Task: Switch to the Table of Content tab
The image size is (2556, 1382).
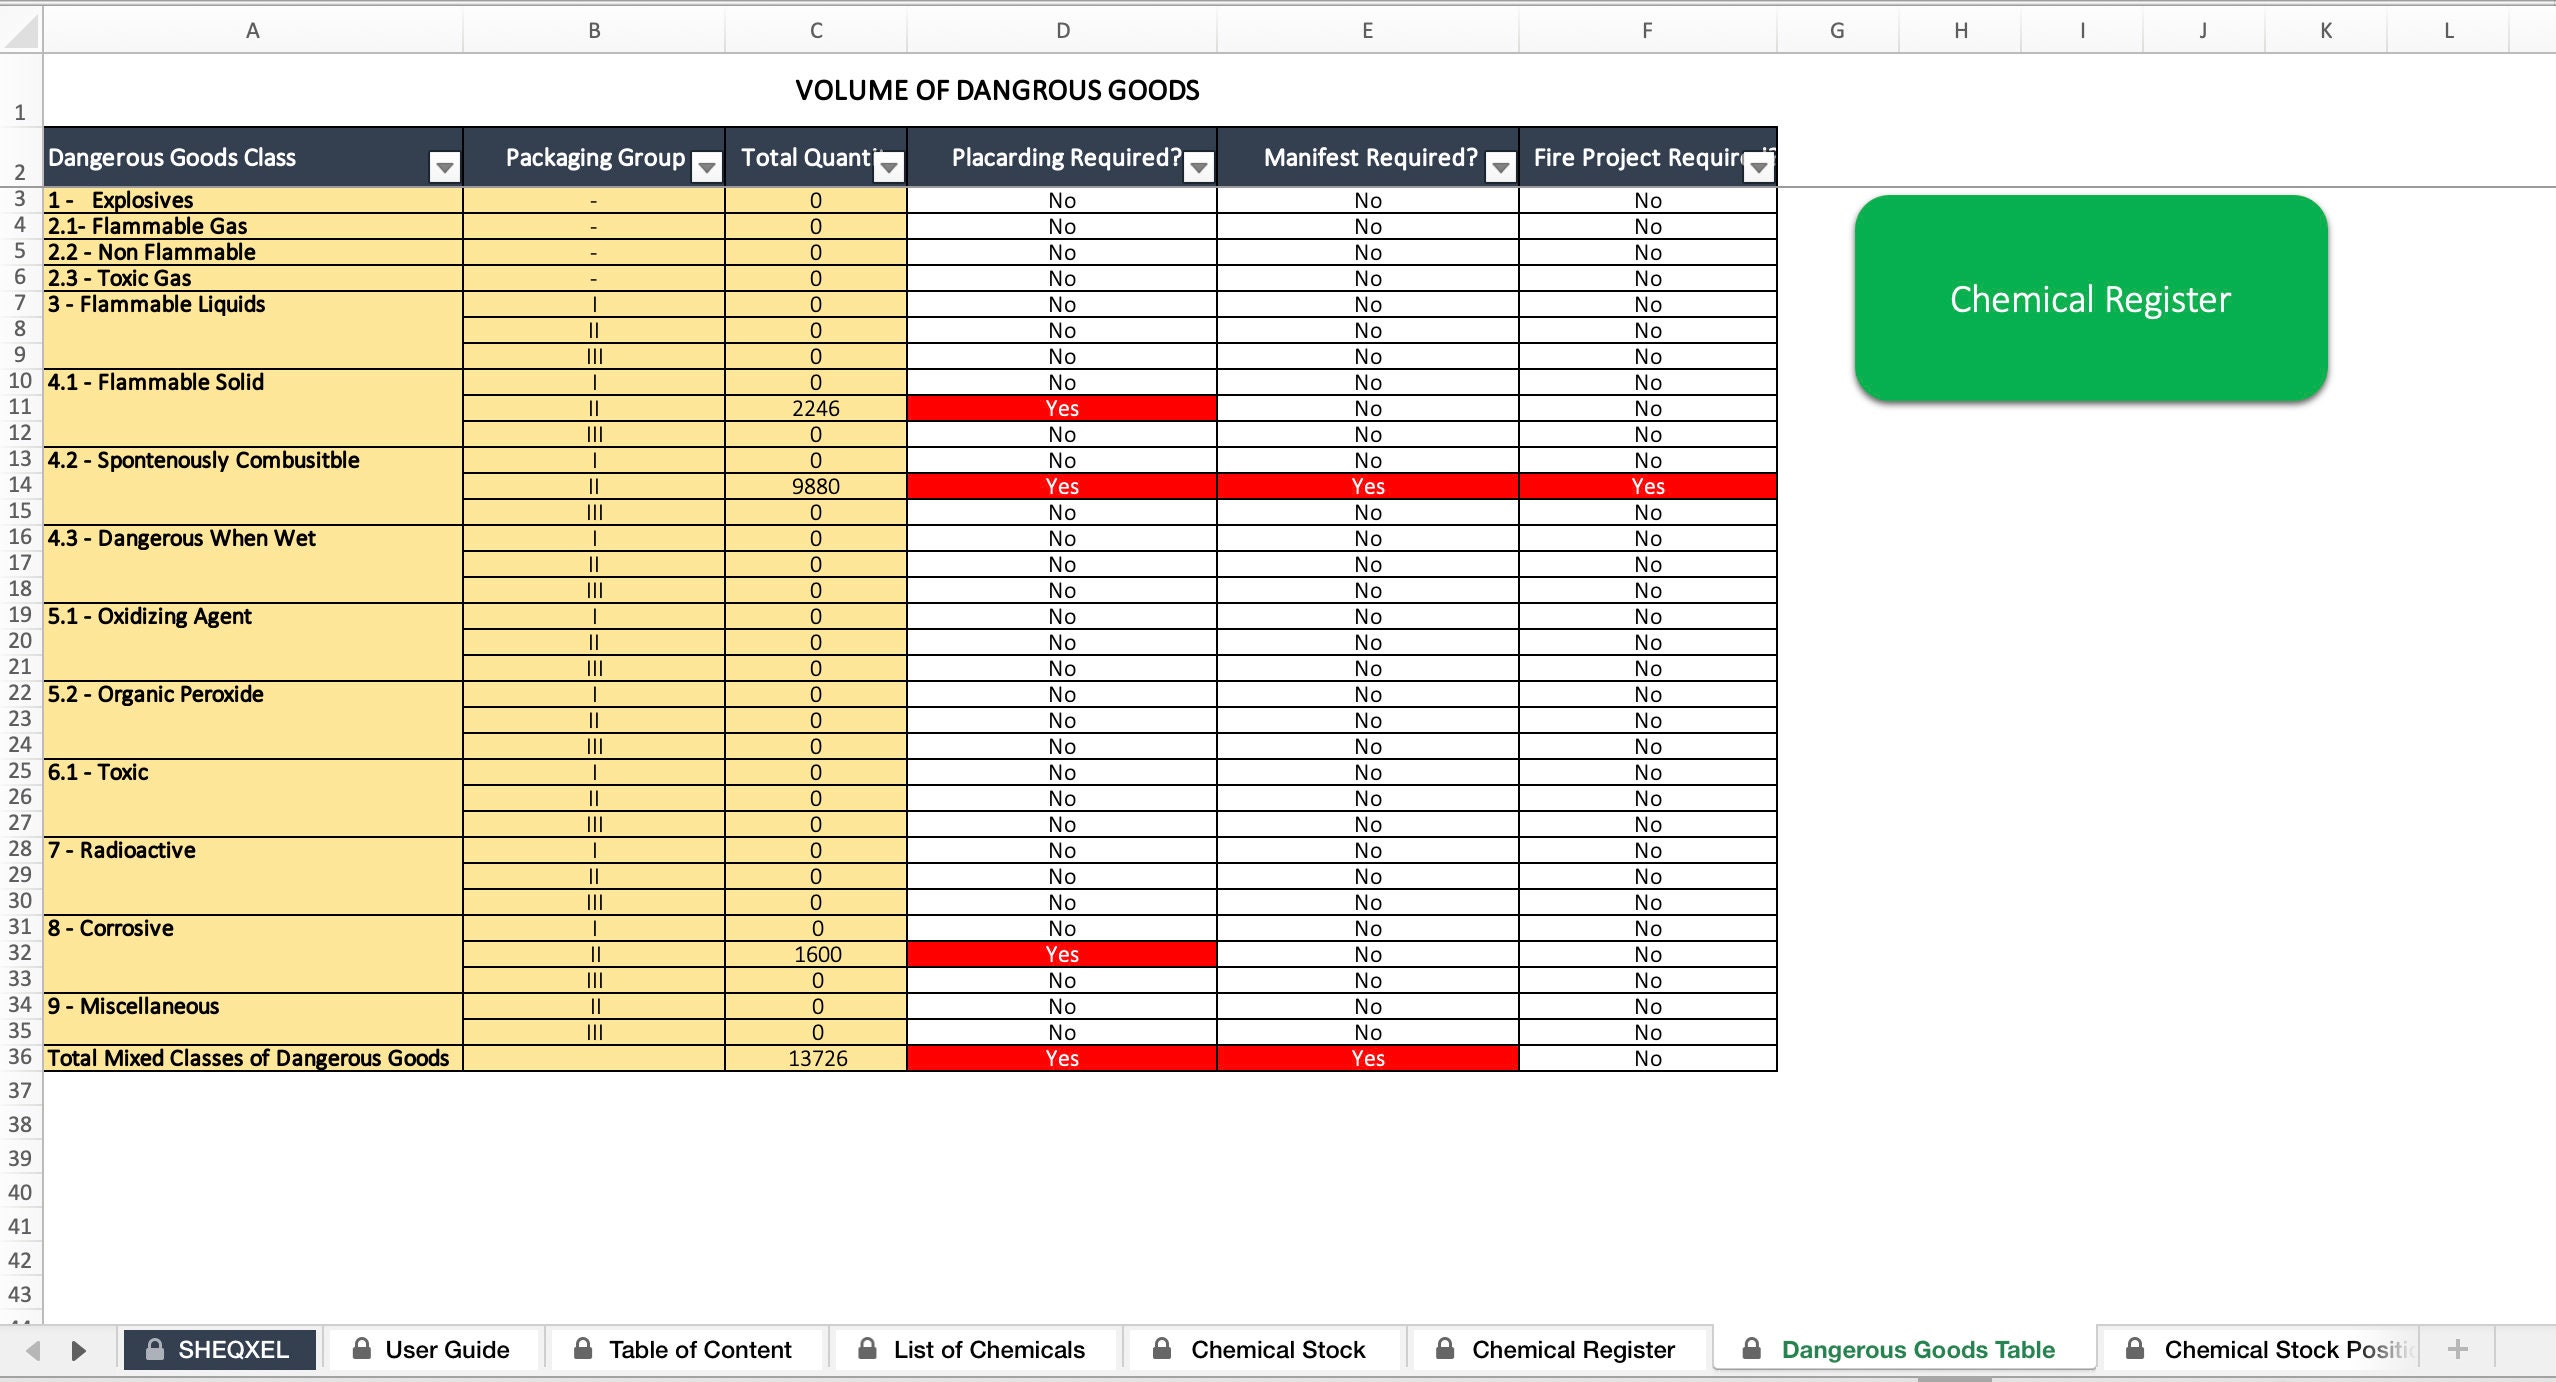Action: [x=698, y=1349]
